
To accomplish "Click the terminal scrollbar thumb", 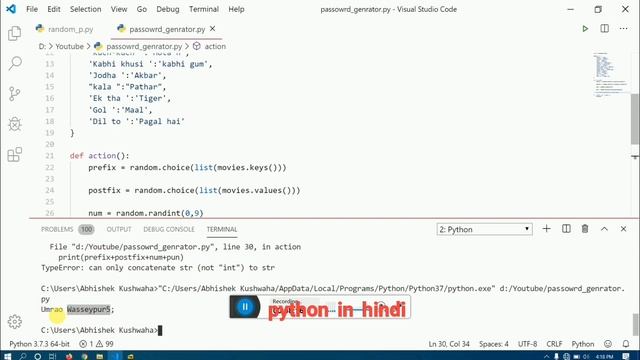I will click(635, 324).
